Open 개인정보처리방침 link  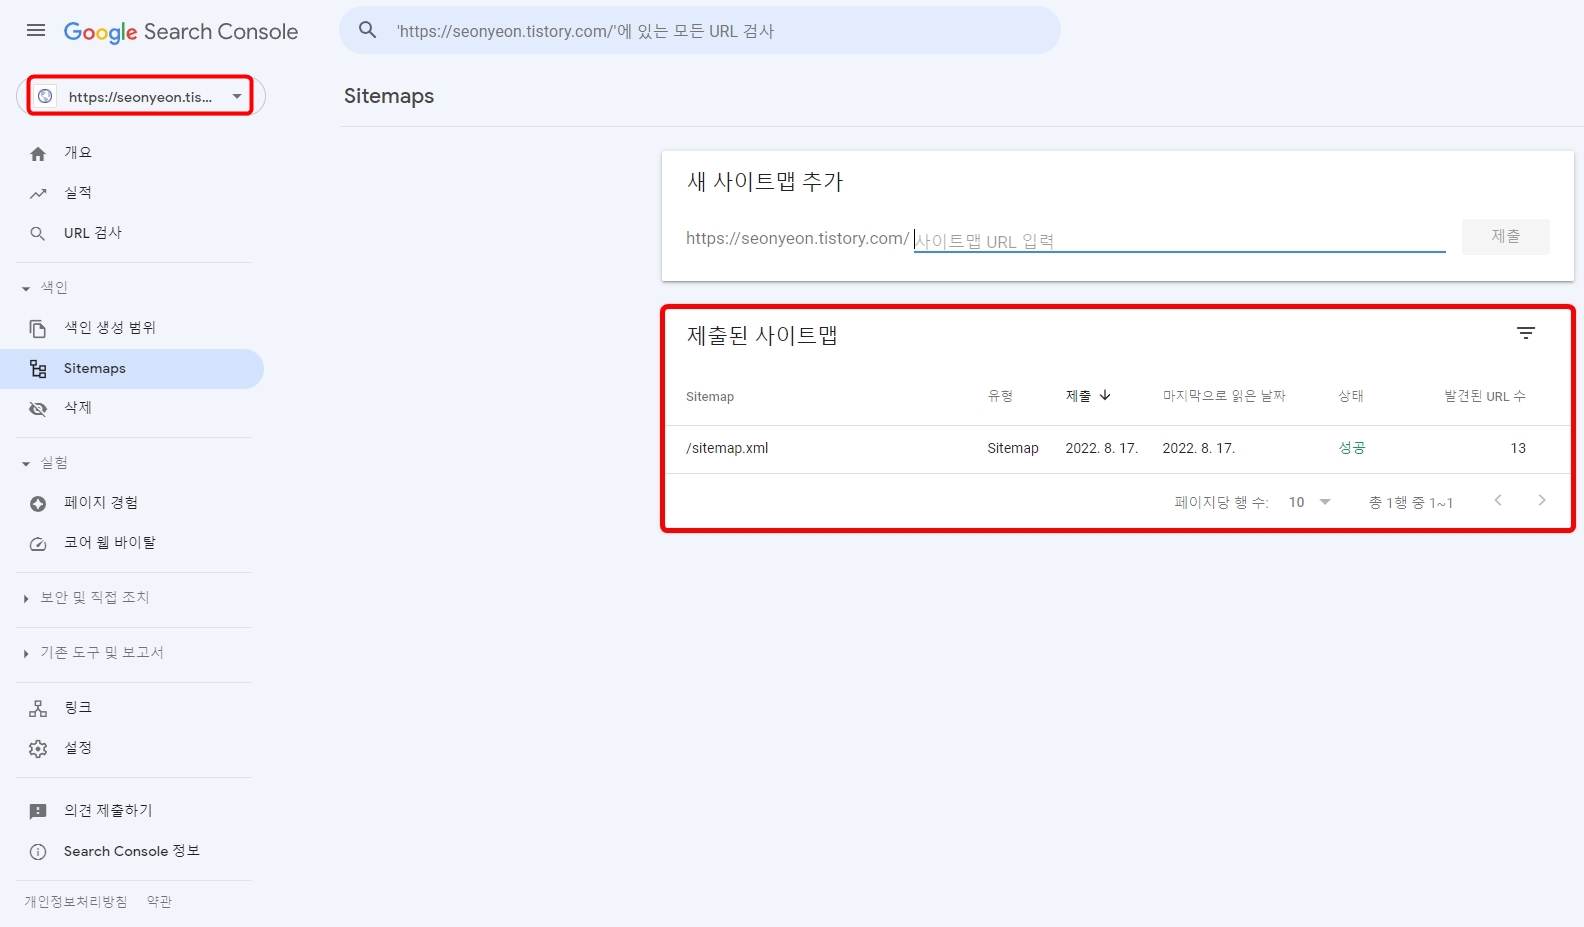click(x=76, y=902)
